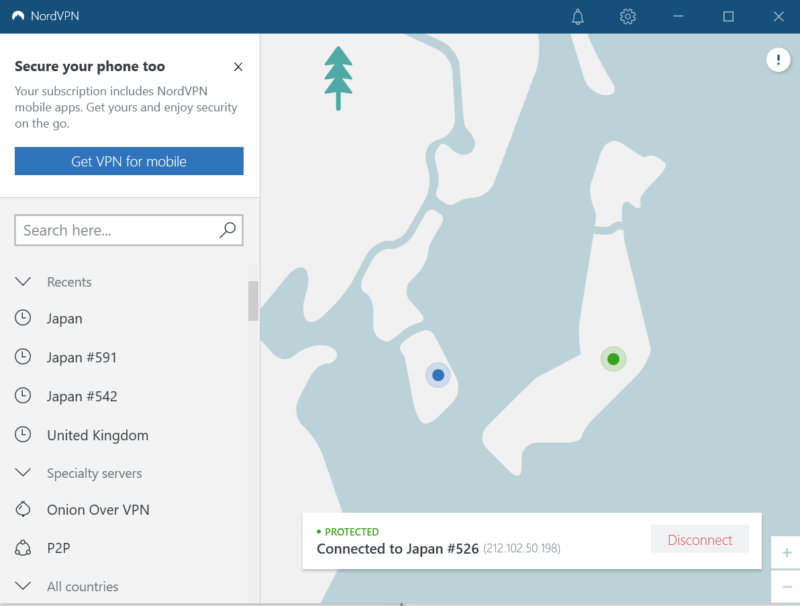Select Japan #542 from recents
Screen dimensions: 800x606
(82, 396)
